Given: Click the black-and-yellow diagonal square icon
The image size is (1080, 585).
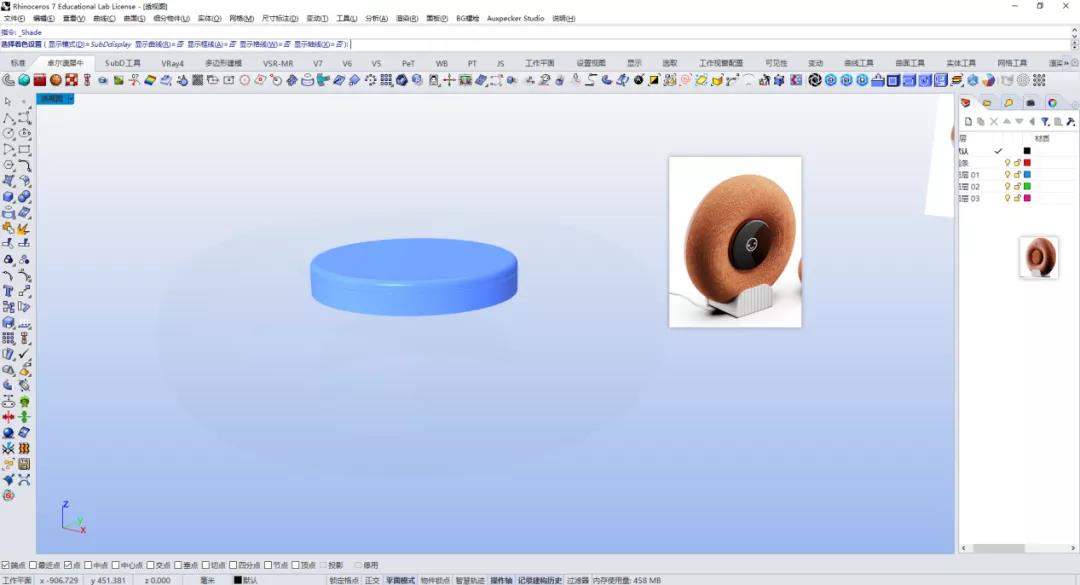Looking at the screenshot, I should (x=654, y=81).
